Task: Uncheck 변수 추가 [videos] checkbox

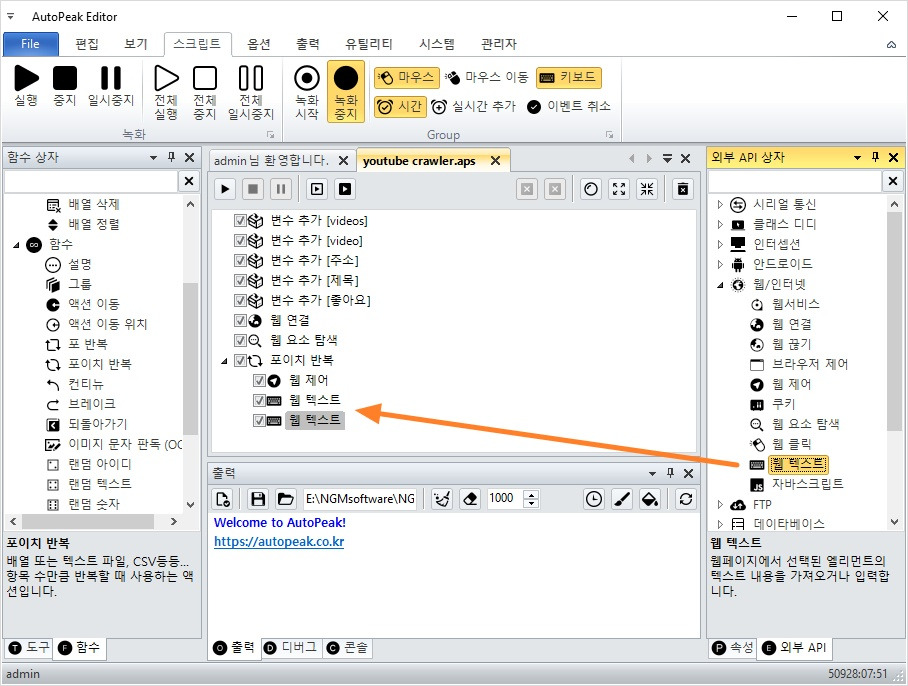Action: 240,221
